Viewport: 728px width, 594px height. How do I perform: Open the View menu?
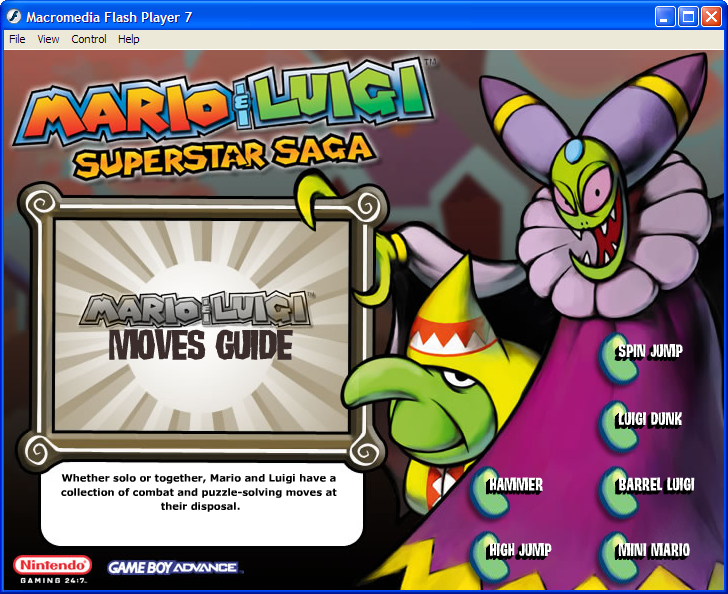click(48, 39)
